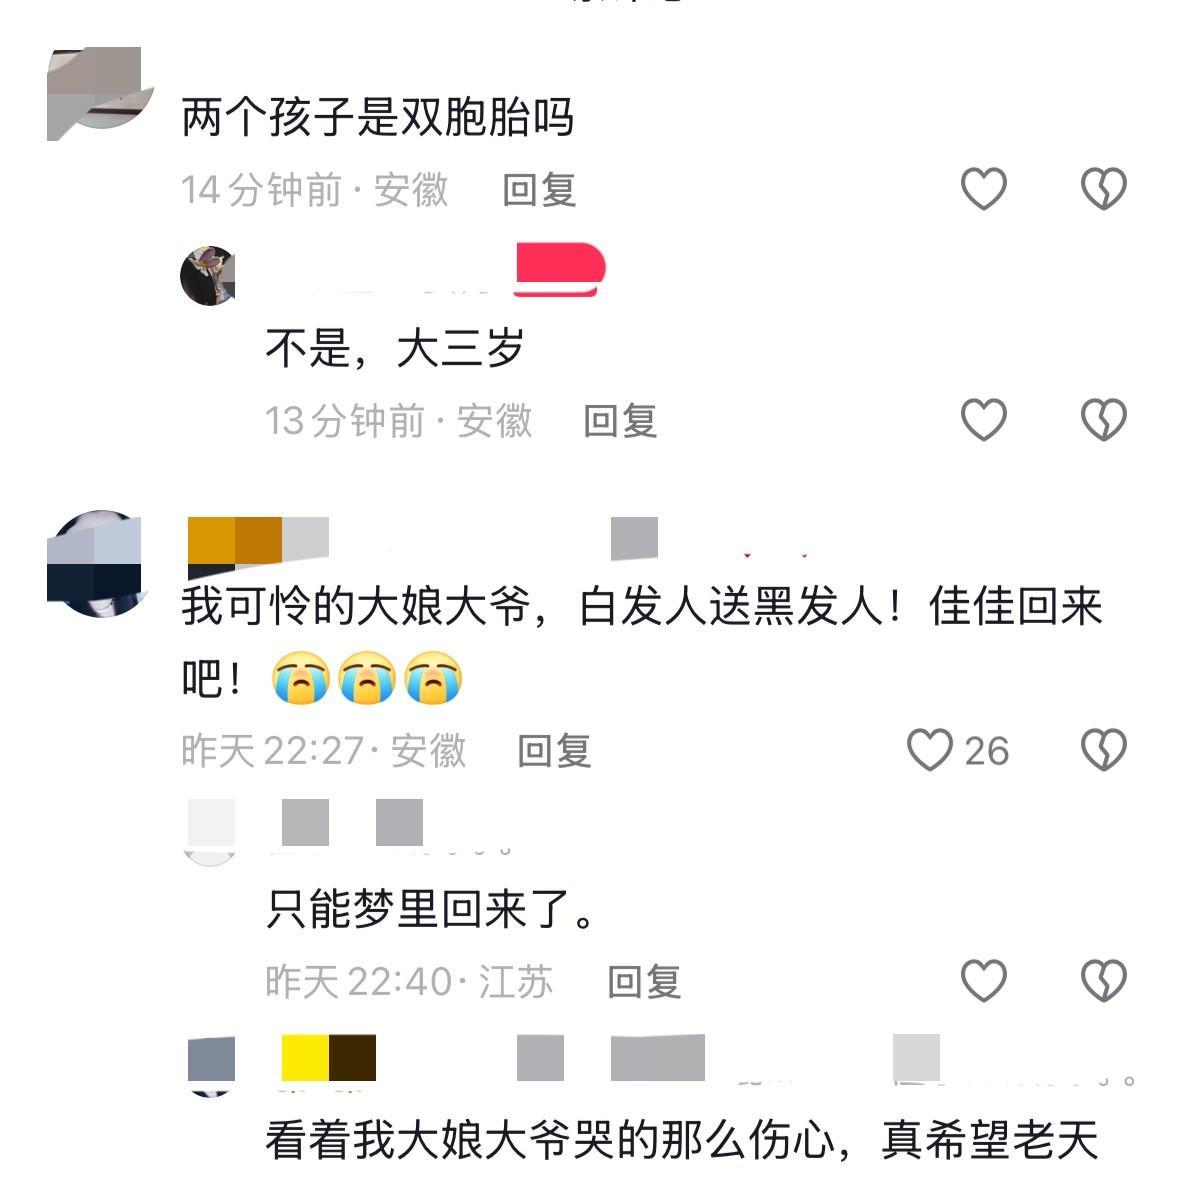The height and width of the screenshot is (1181, 1179).
Task: Tap the crying emoji row
Action: click(x=367, y=678)
